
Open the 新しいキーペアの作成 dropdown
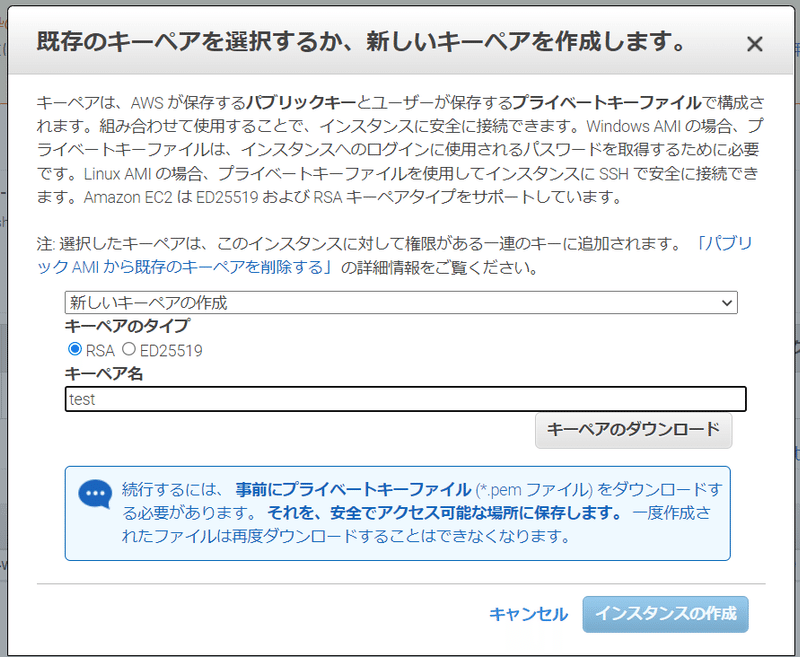coord(401,302)
